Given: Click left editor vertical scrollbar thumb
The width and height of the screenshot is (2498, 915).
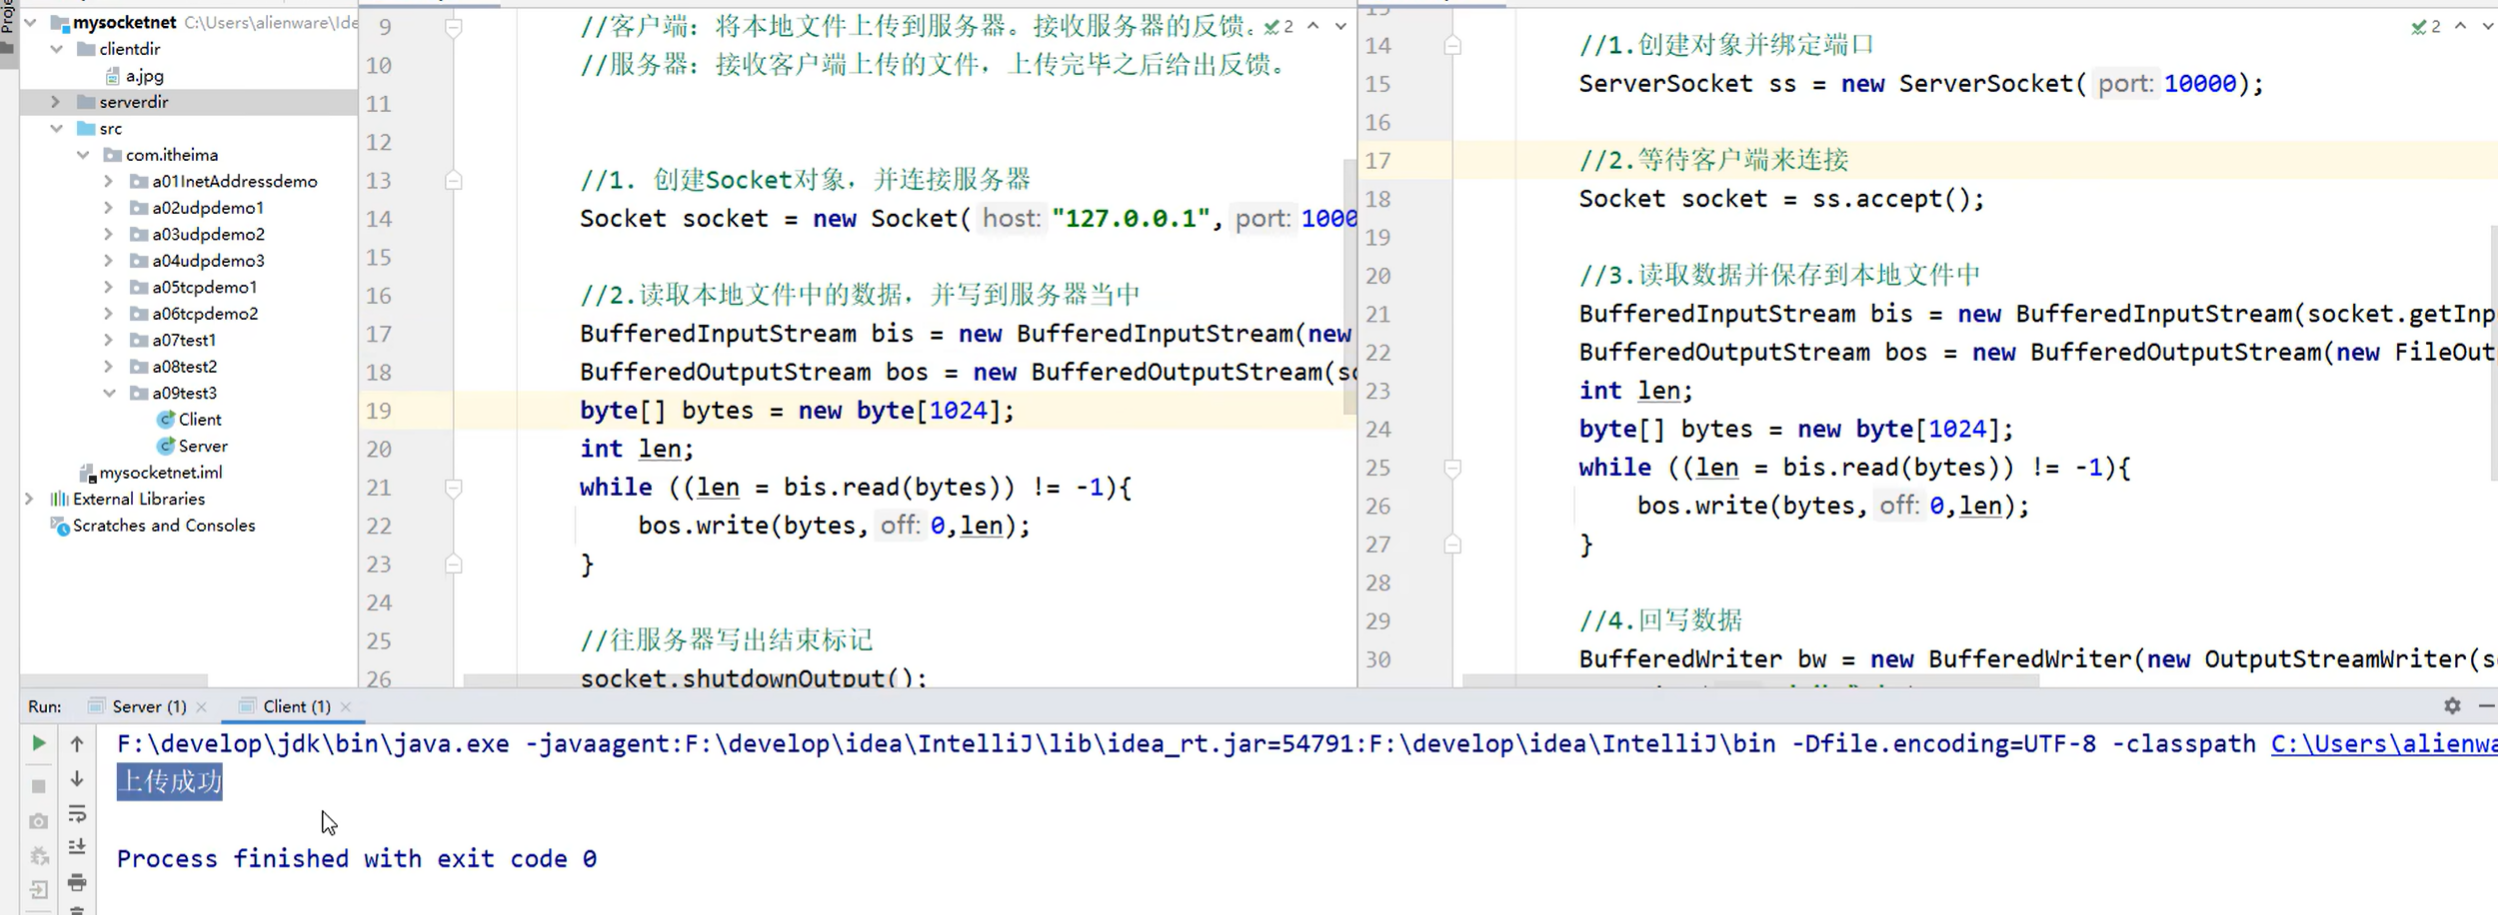Looking at the screenshot, I should pos(1349,285).
